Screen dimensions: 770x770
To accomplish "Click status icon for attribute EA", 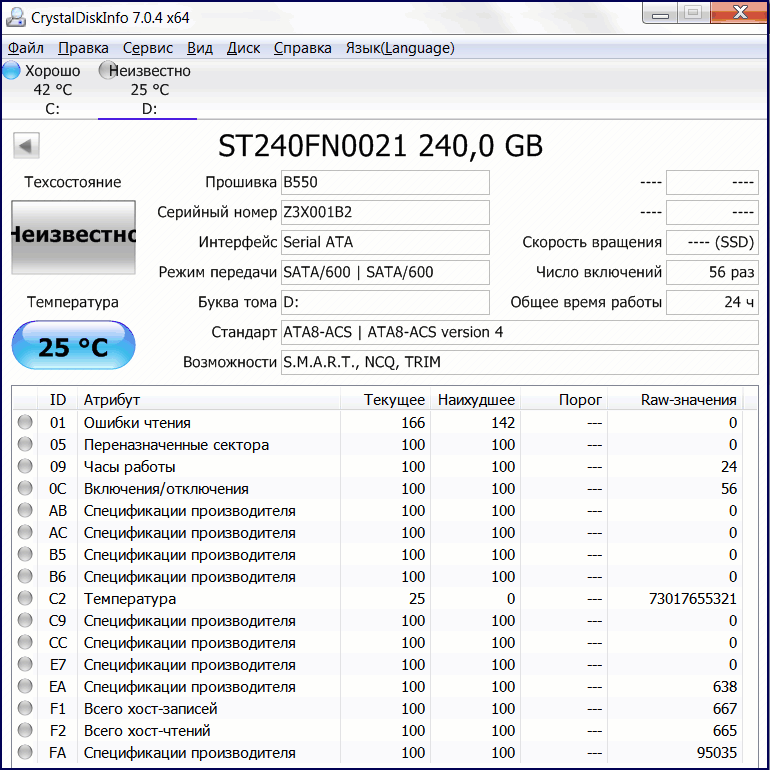I will (x=25, y=686).
